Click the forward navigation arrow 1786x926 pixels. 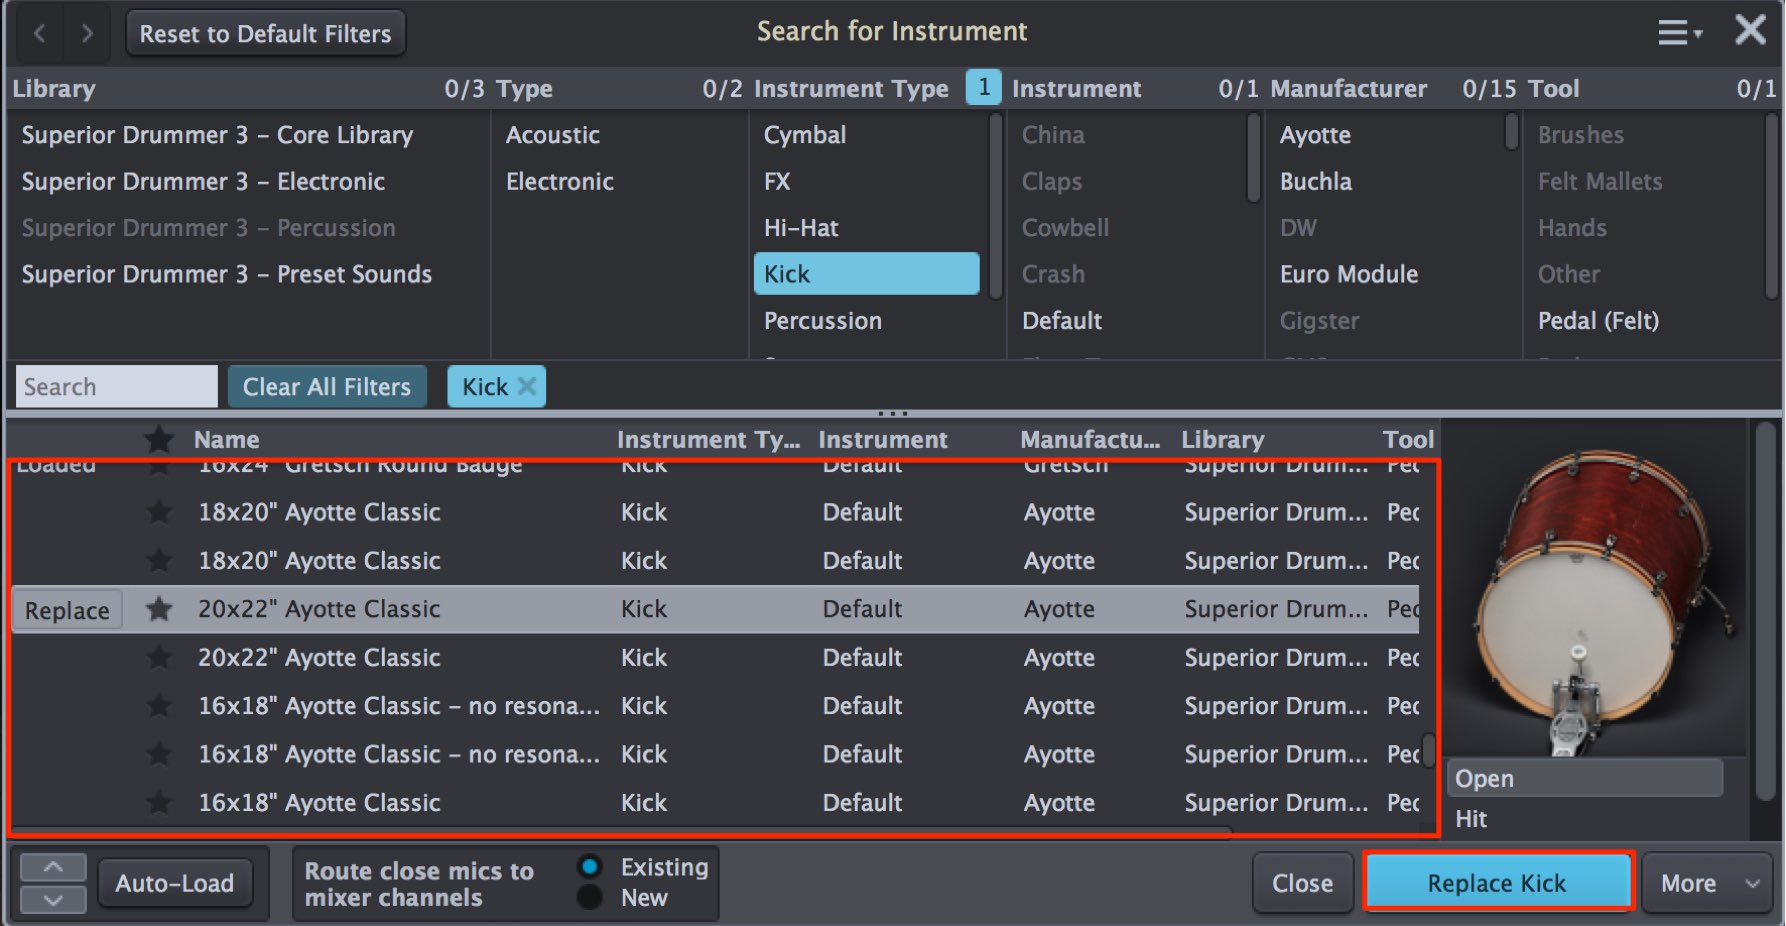[87, 34]
